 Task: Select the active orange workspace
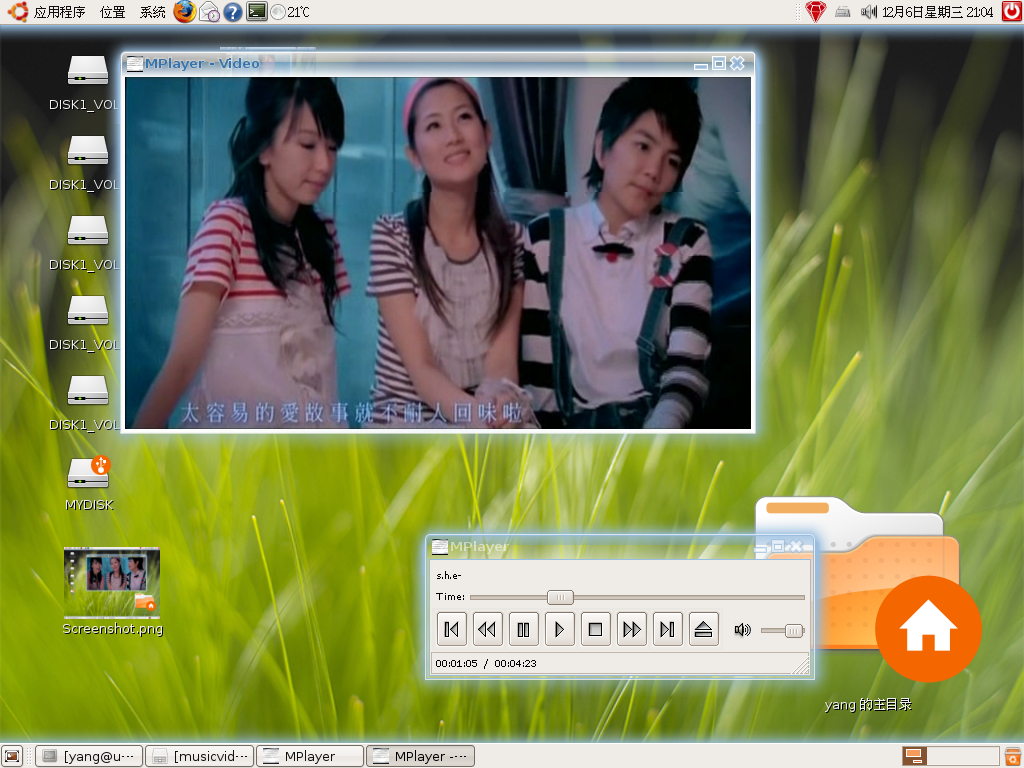click(914, 756)
